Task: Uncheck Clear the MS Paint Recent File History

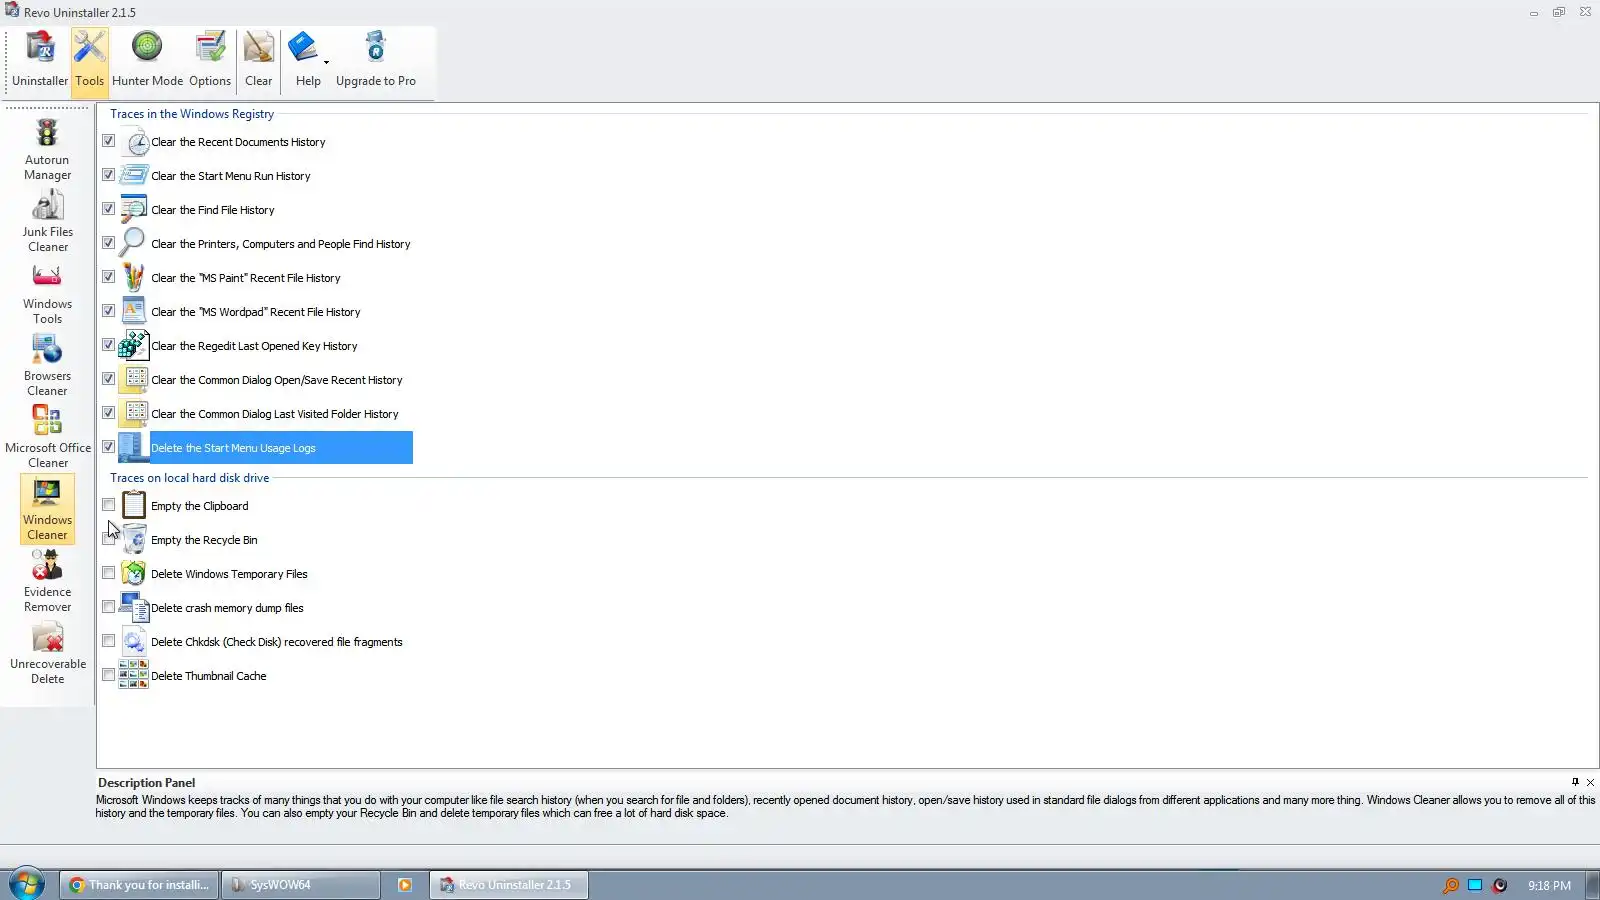Action: click(108, 277)
